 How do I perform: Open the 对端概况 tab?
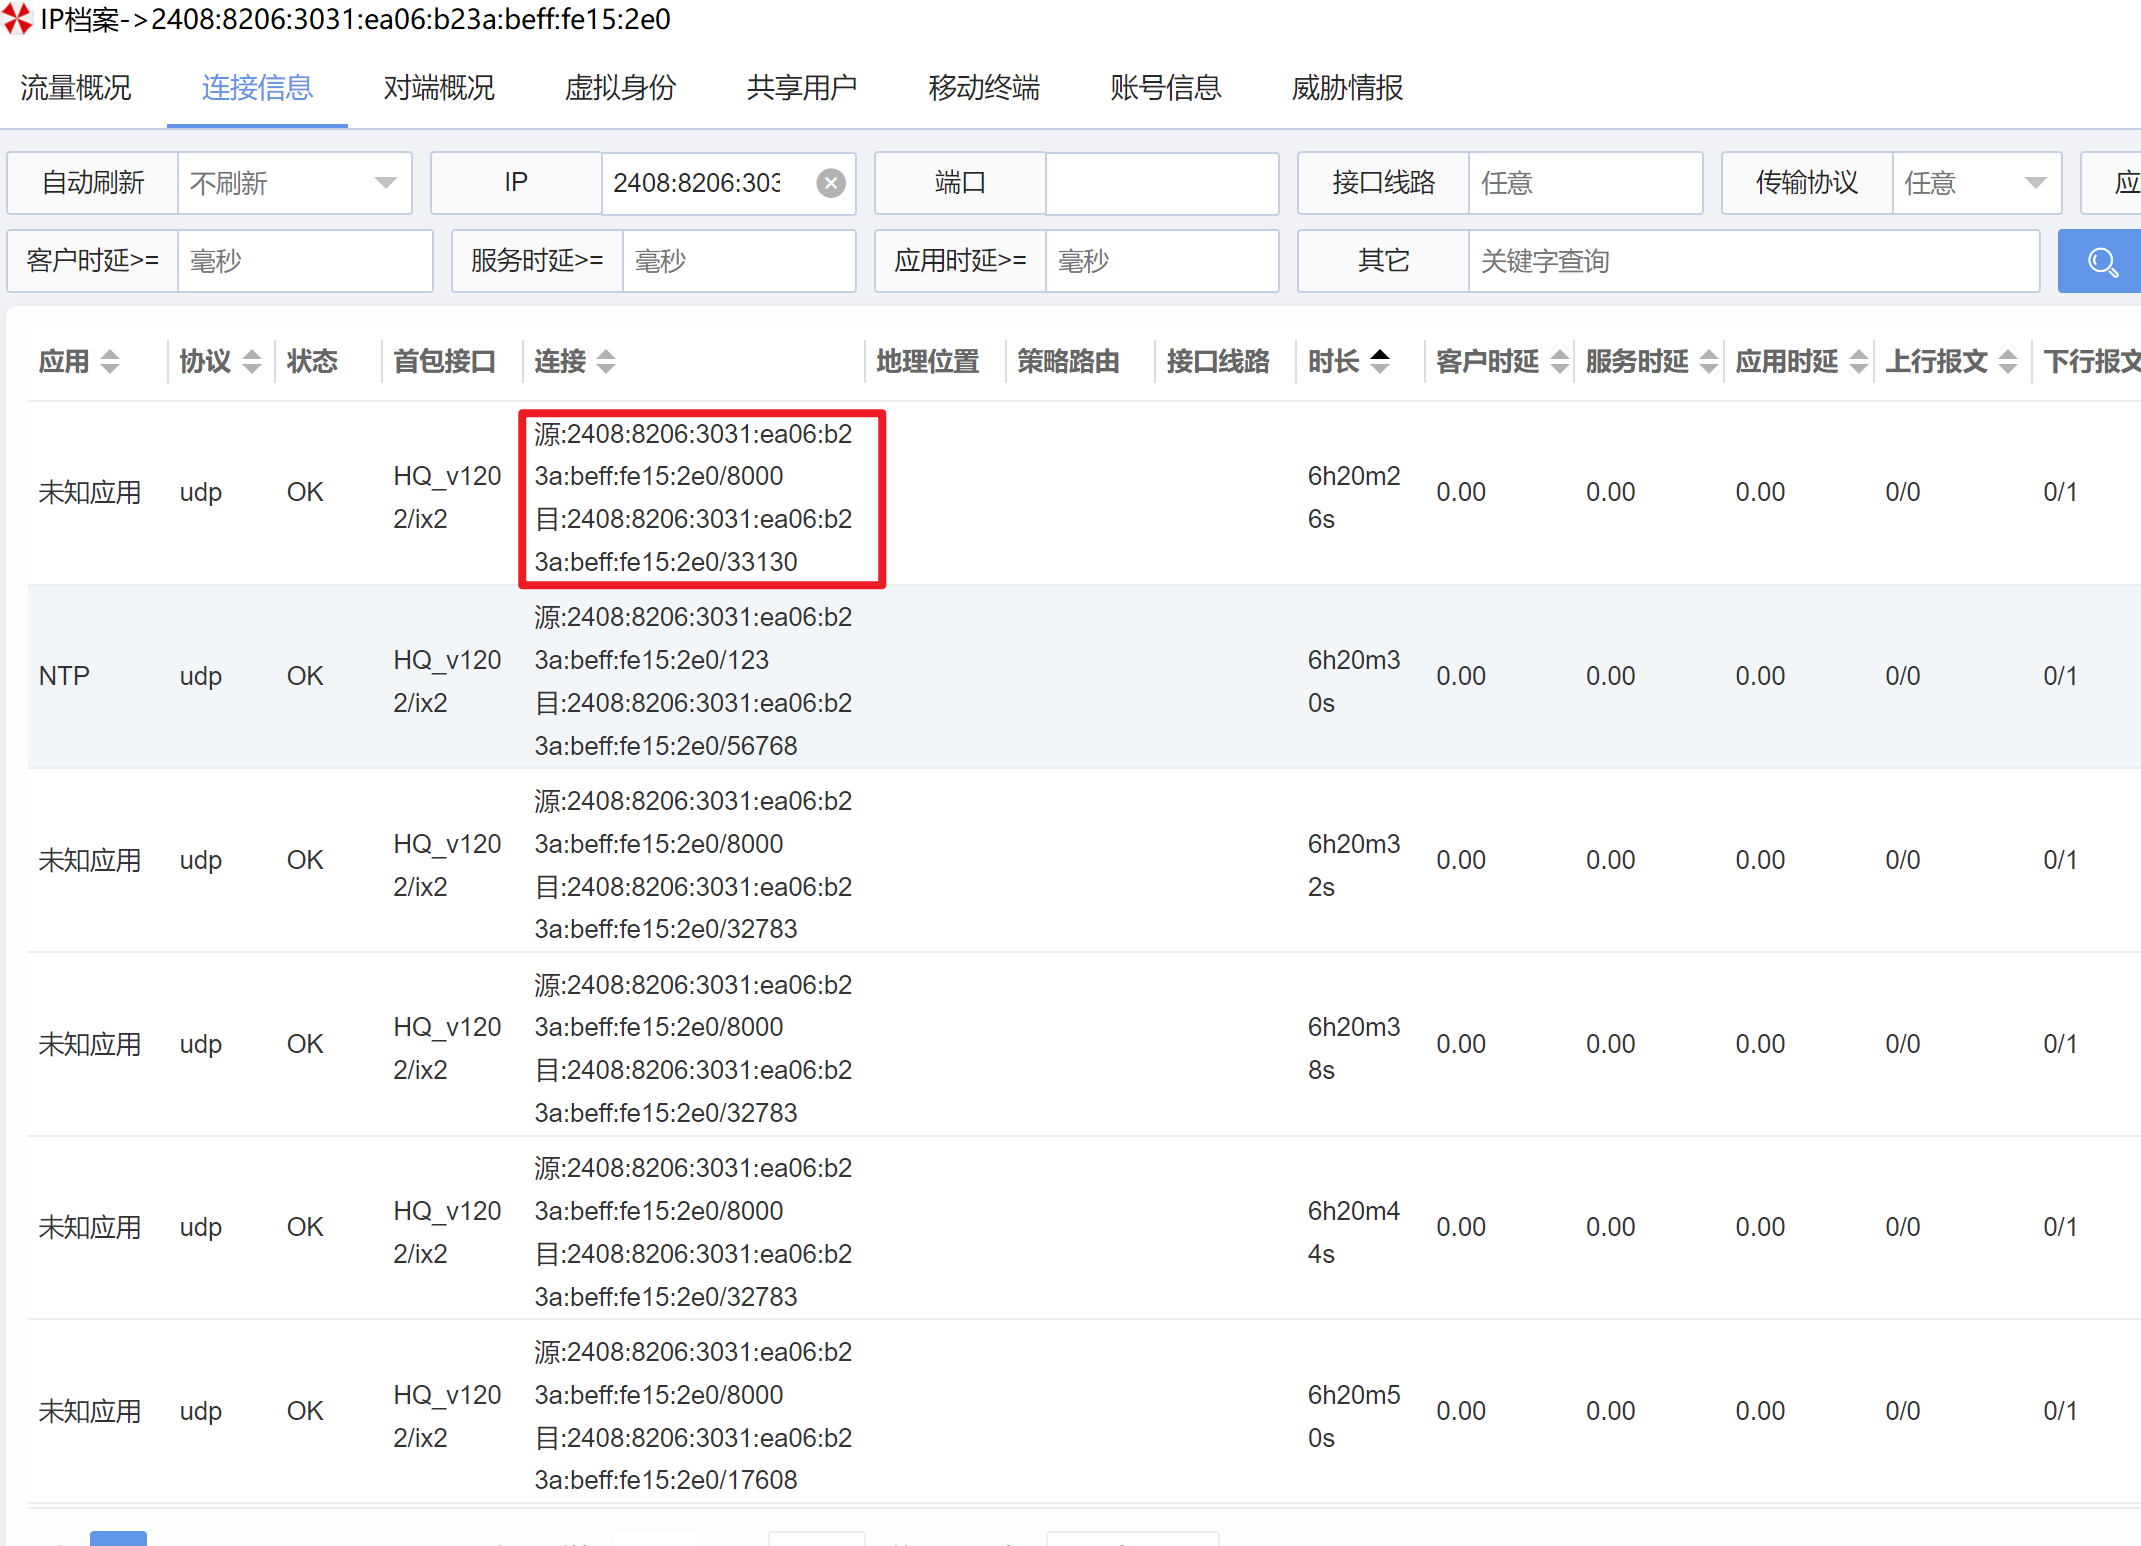point(439,88)
